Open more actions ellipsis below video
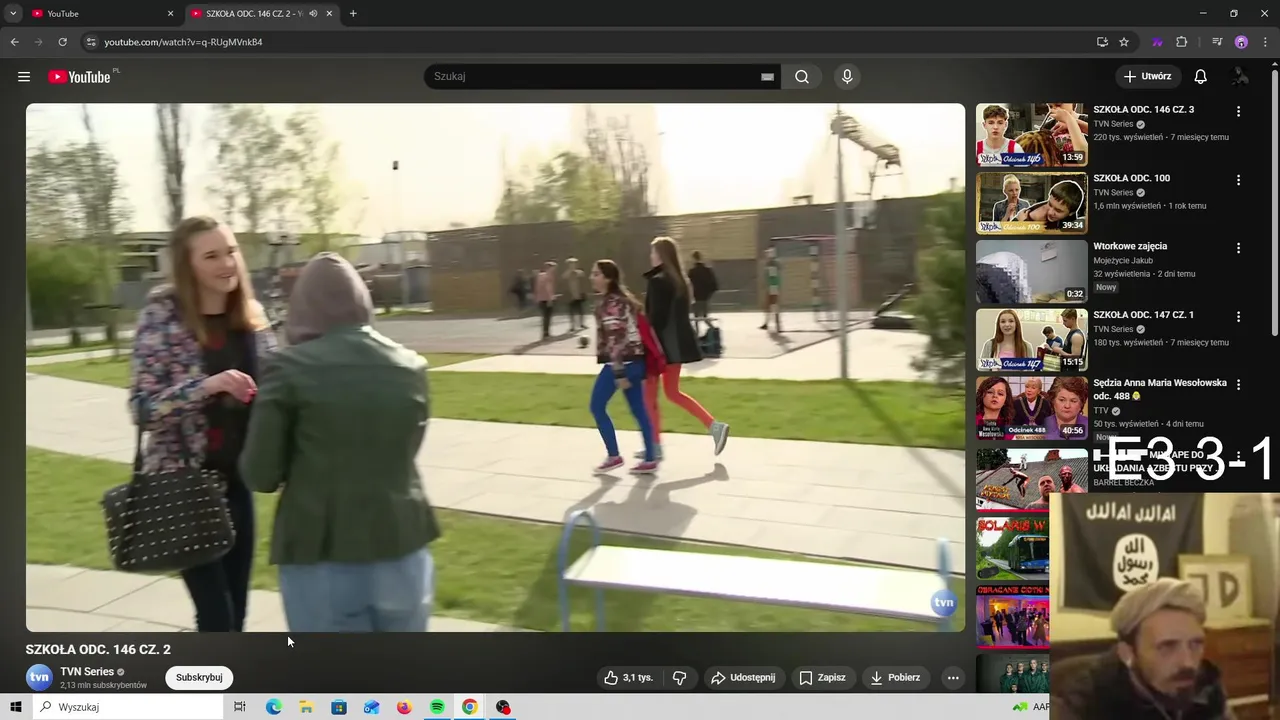Image resolution: width=1280 pixels, height=720 pixels. click(953, 677)
